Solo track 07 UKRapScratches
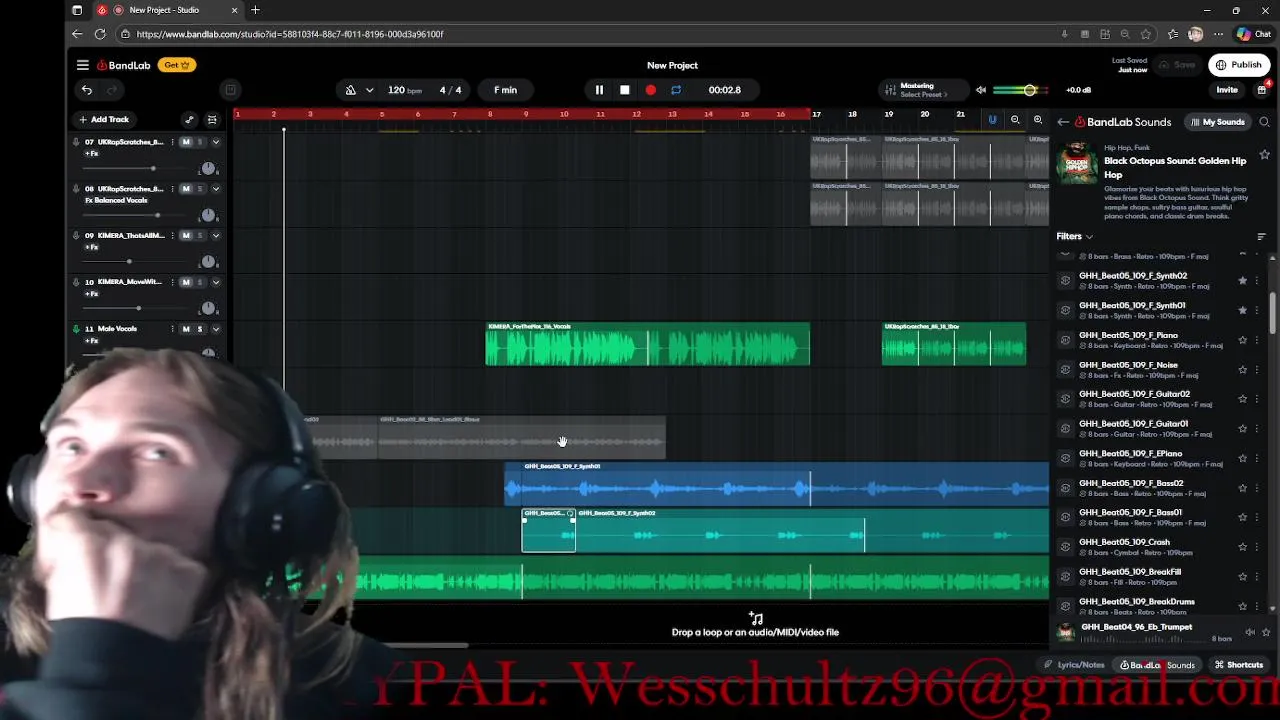 [200, 142]
